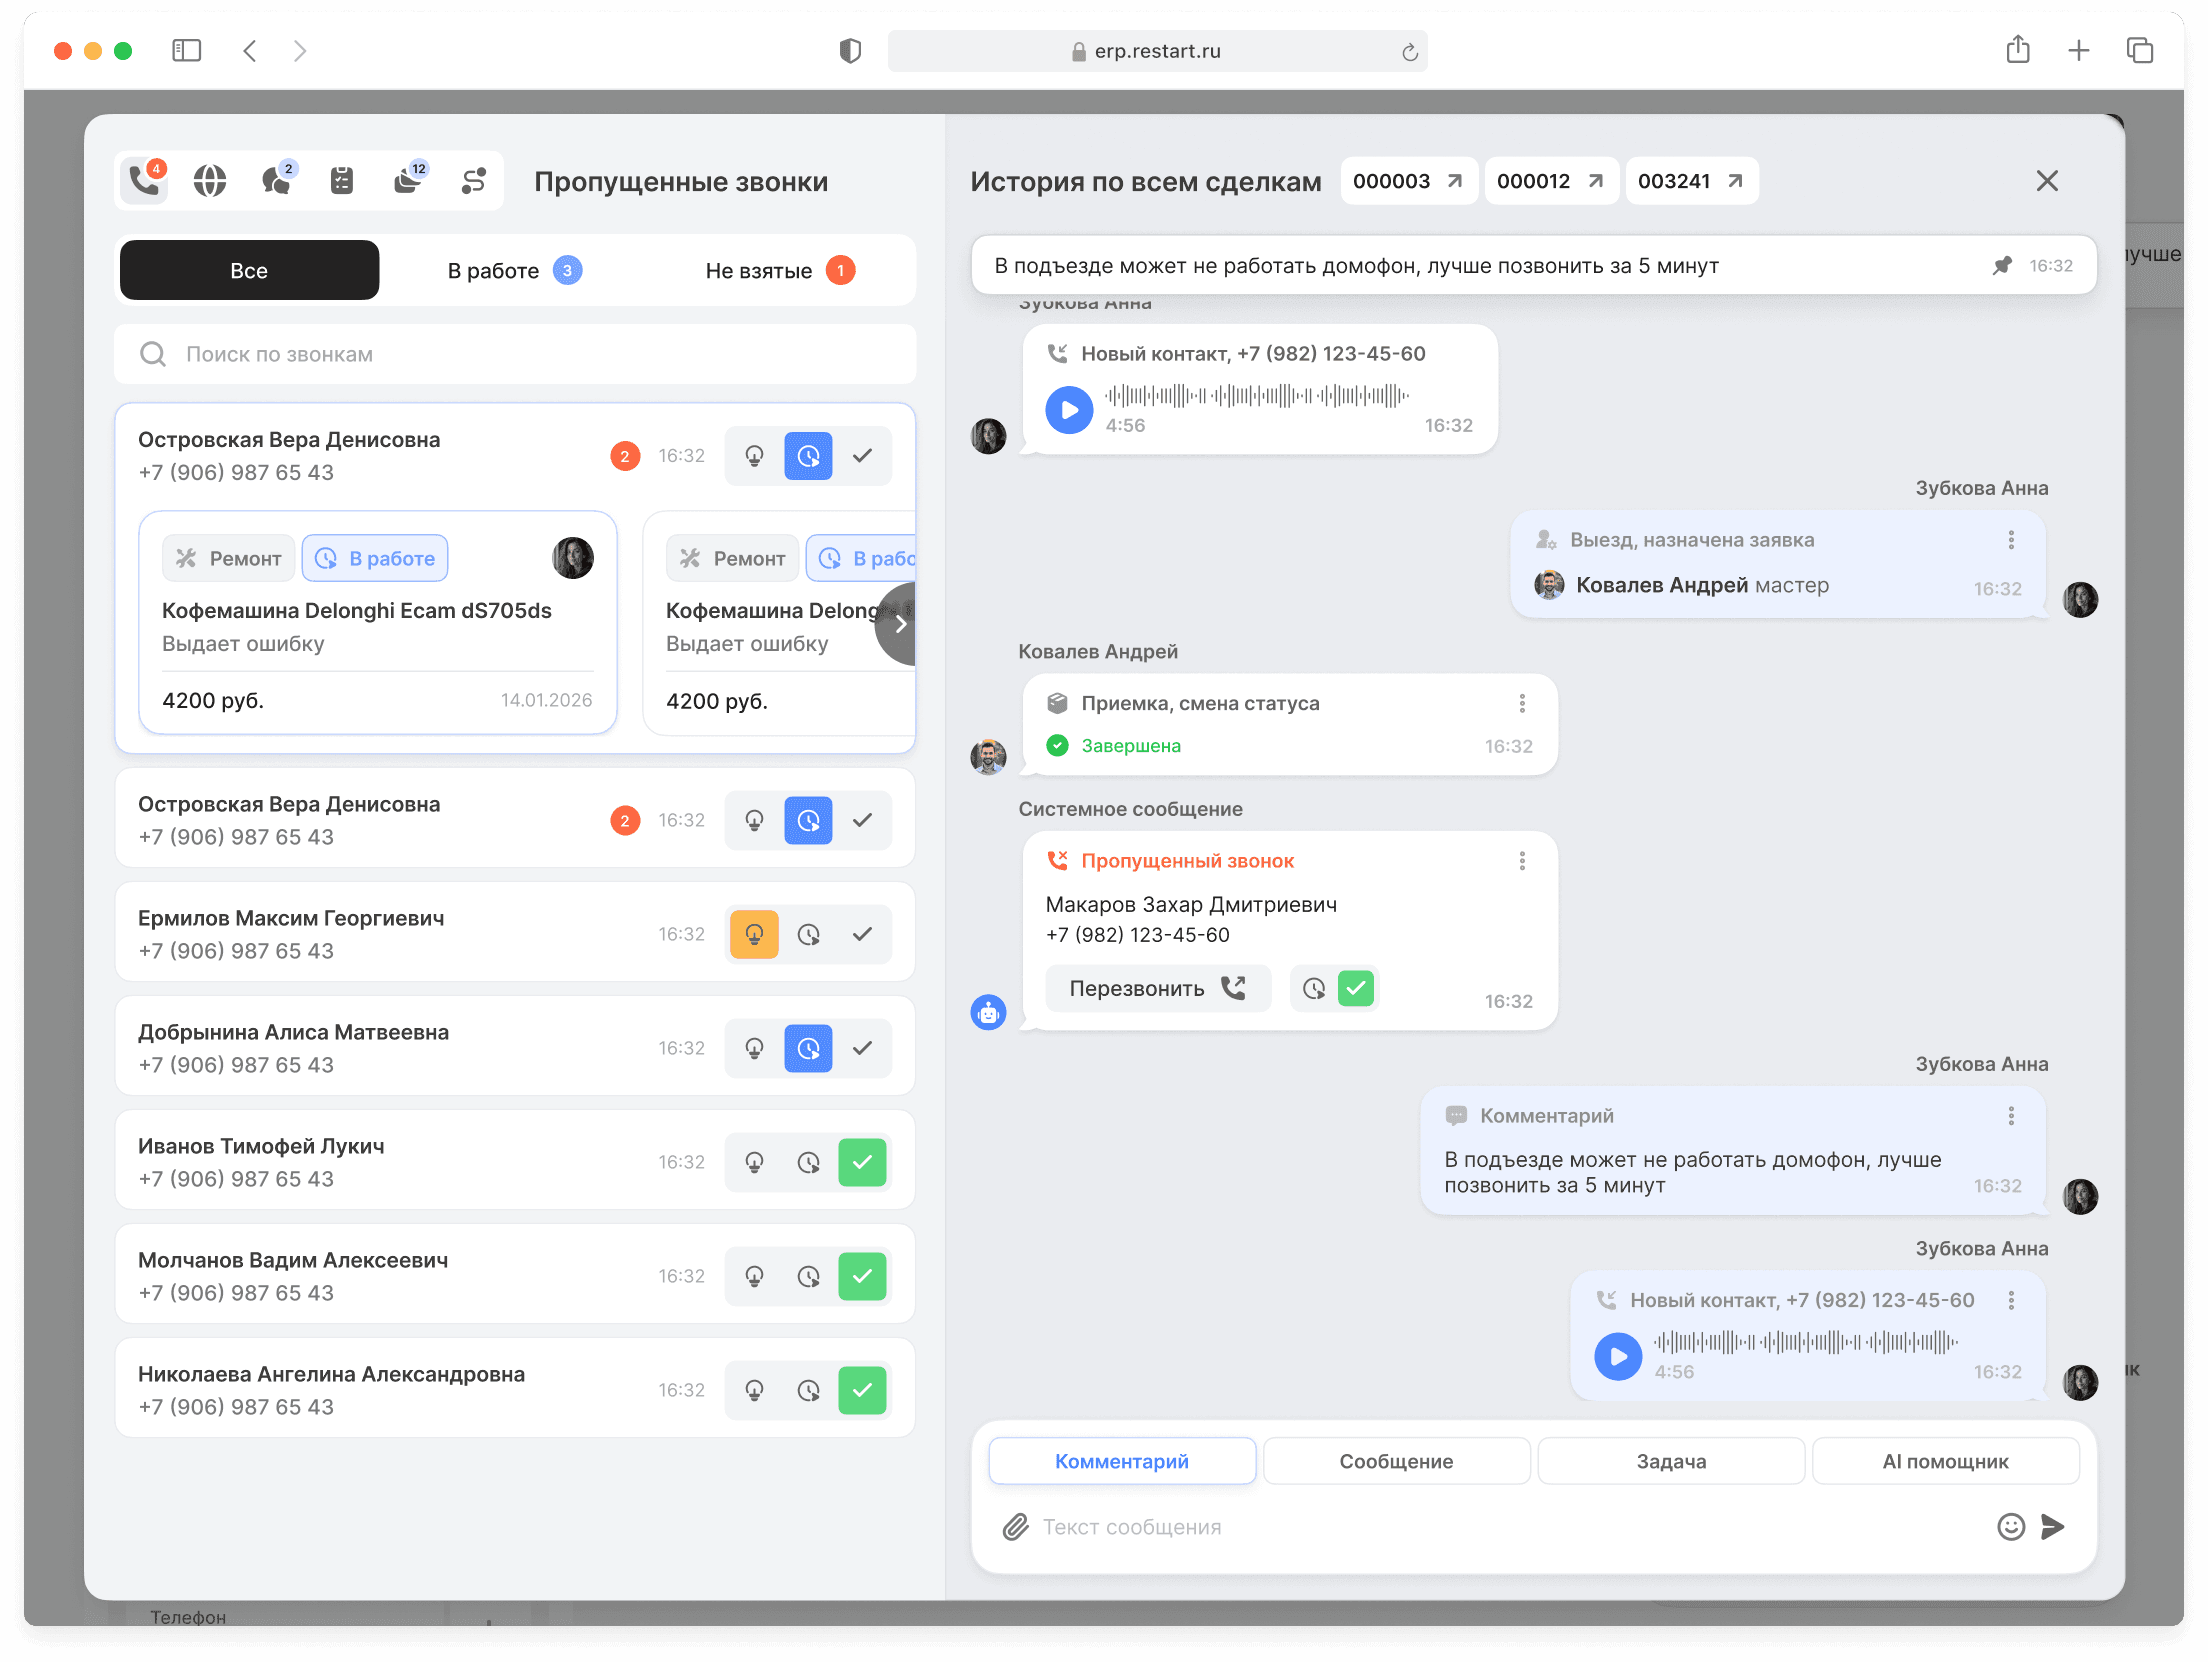Open the three-dot menu on 'Пропущенный звонок' message

coord(1523,859)
